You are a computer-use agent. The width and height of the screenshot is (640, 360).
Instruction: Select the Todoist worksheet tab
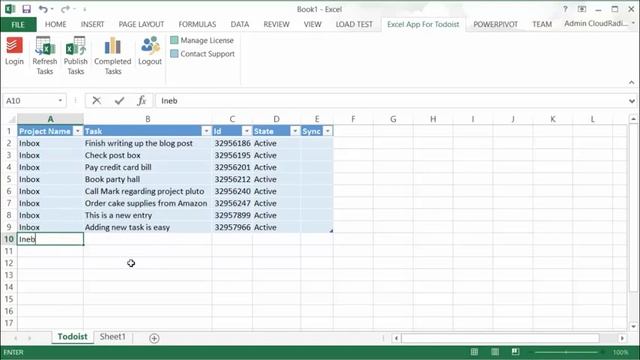pos(72,337)
